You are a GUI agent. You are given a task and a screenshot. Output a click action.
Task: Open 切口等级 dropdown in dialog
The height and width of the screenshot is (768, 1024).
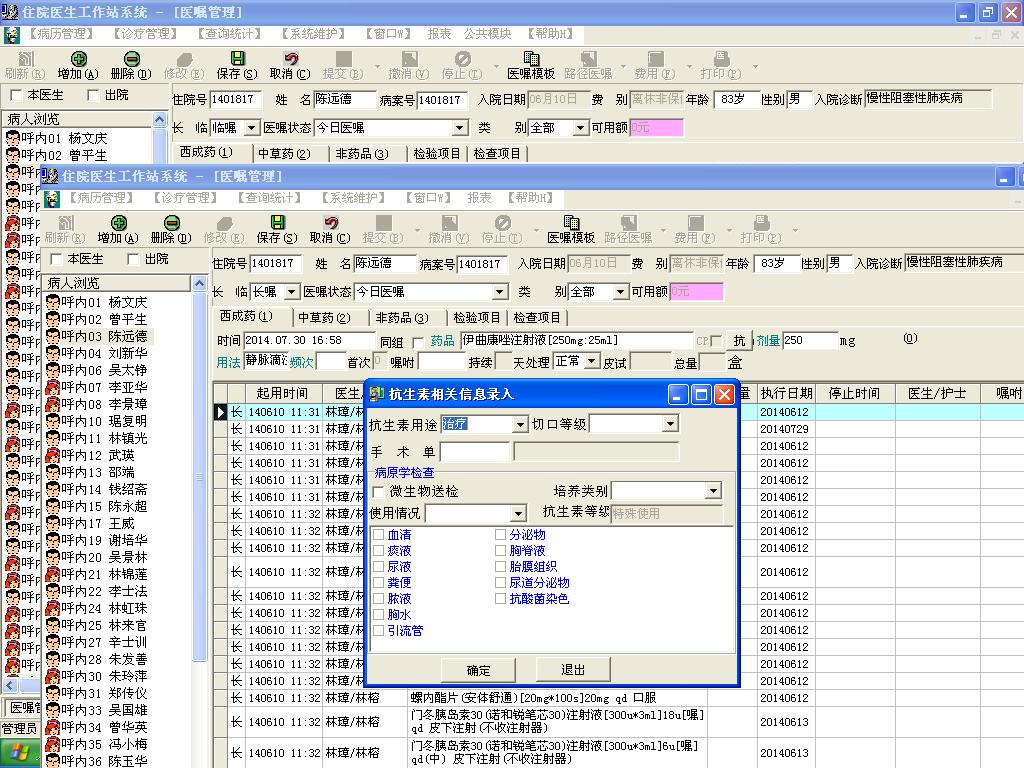[671, 424]
